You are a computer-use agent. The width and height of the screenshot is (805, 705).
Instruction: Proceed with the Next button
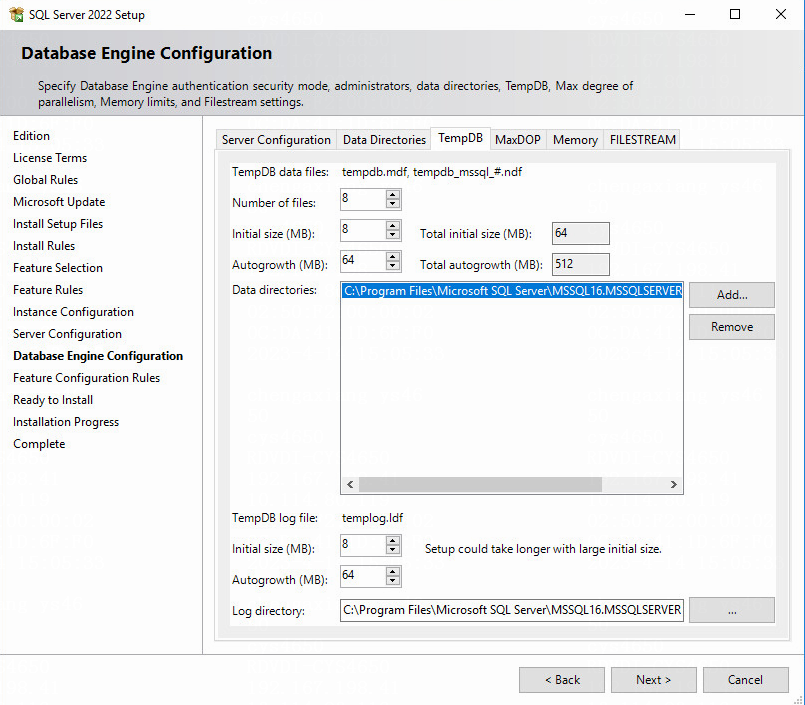654,680
